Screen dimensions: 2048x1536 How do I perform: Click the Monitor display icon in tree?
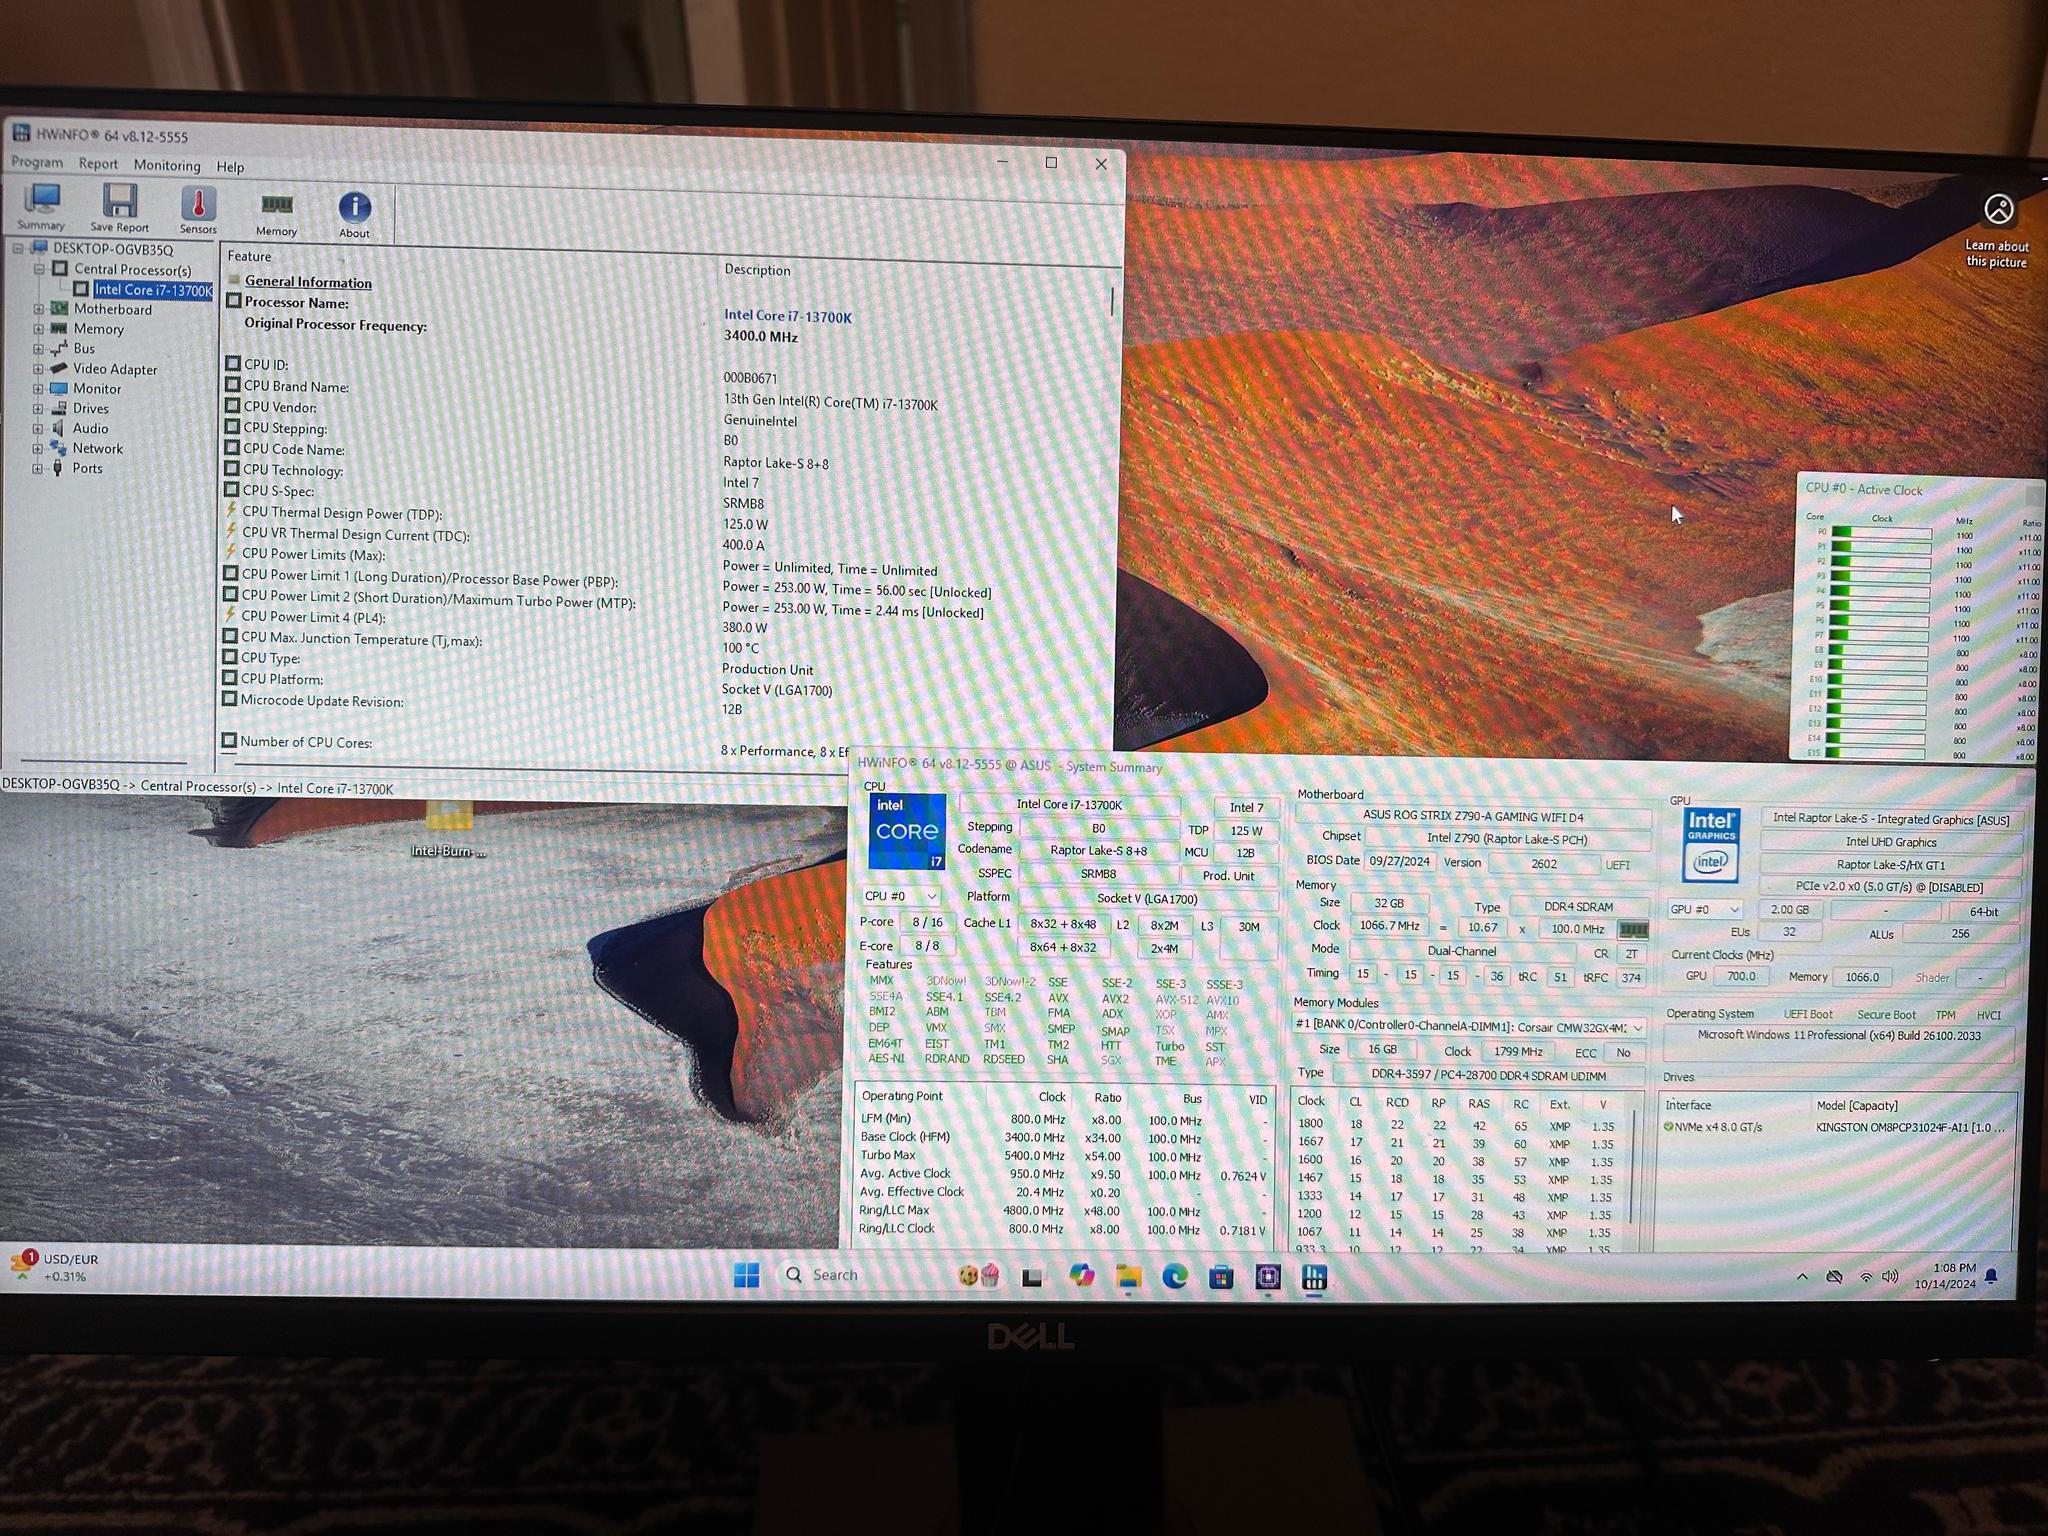[58, 388]
